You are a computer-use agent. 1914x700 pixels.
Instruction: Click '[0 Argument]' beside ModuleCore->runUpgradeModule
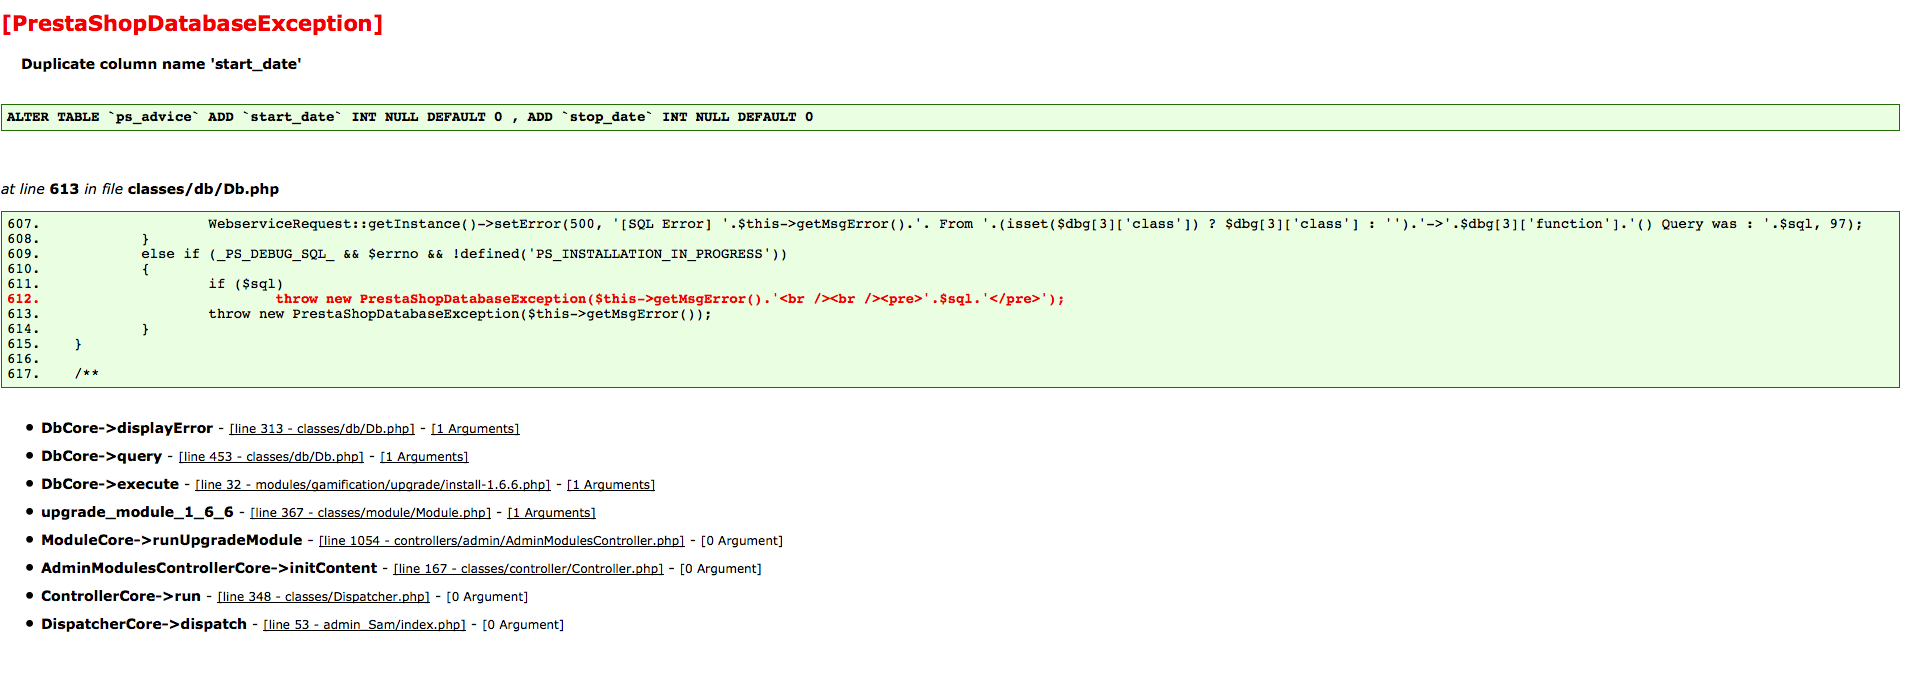[x=742, y=541]
